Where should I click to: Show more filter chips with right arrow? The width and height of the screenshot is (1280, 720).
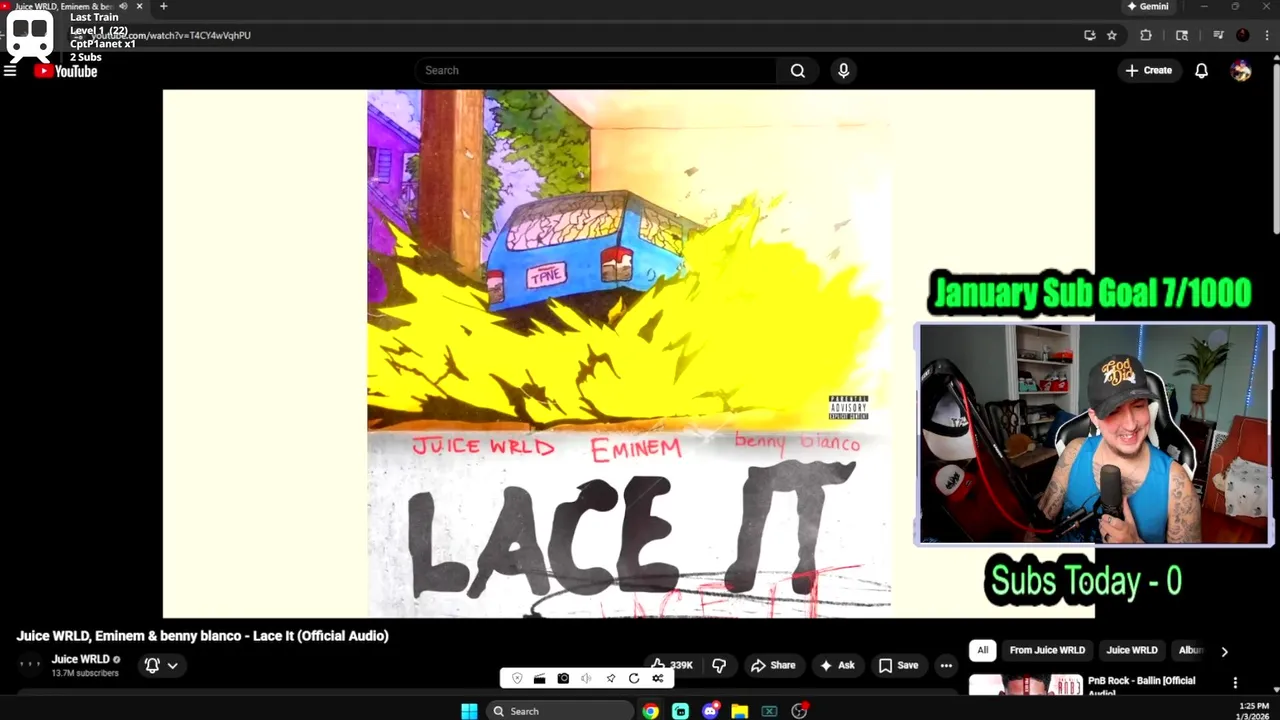point(1224,651)
